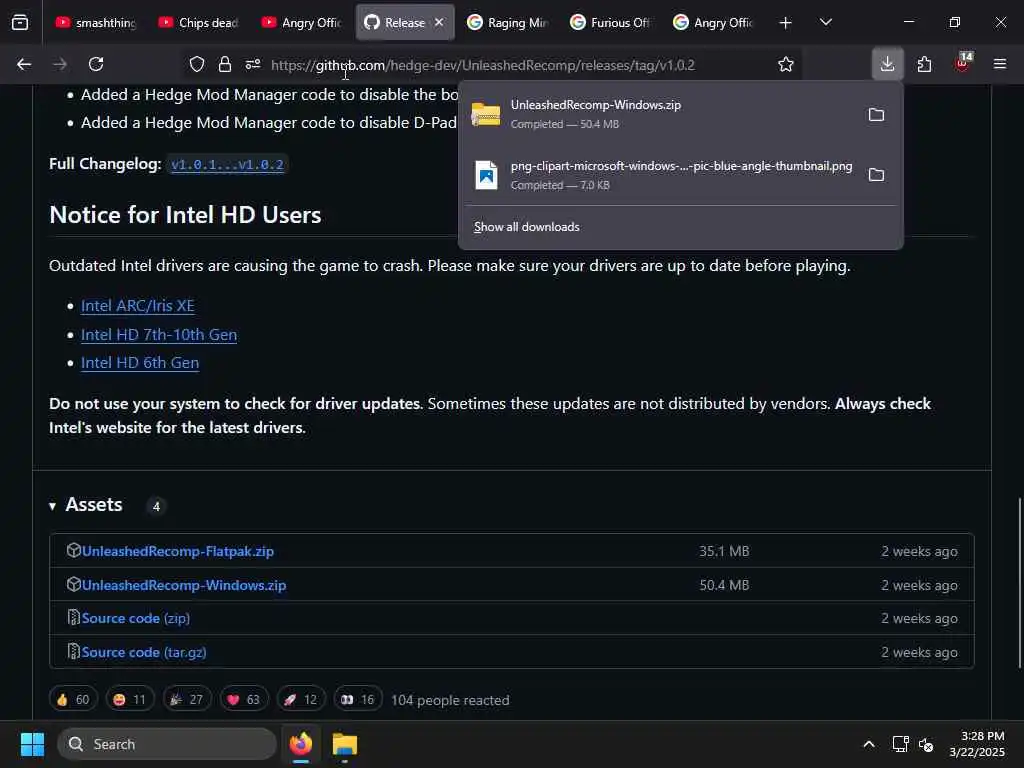Open the uBlock extension icon with badge 14
The width and height of the screenshot is (1024, 768).
click(963, 63)
